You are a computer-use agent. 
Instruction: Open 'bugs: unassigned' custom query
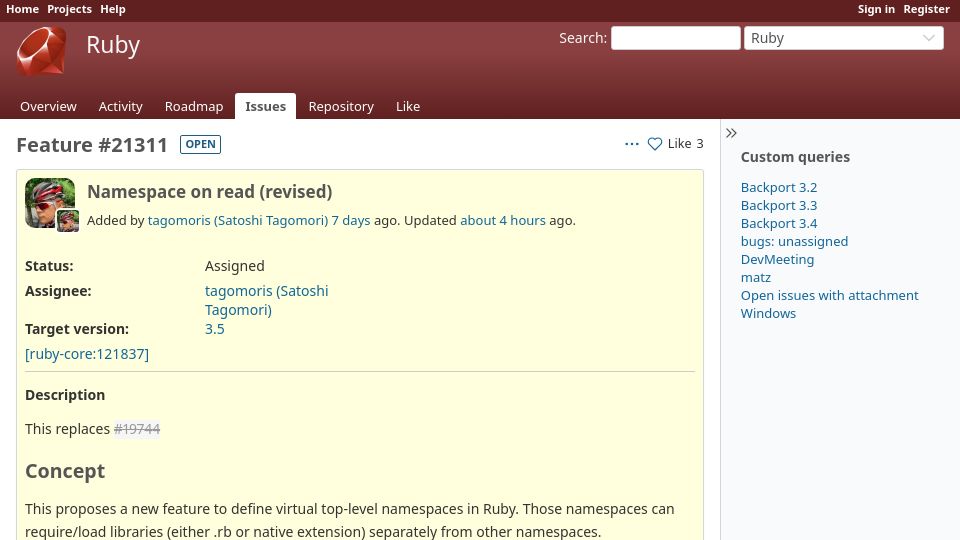coord(794,241)
